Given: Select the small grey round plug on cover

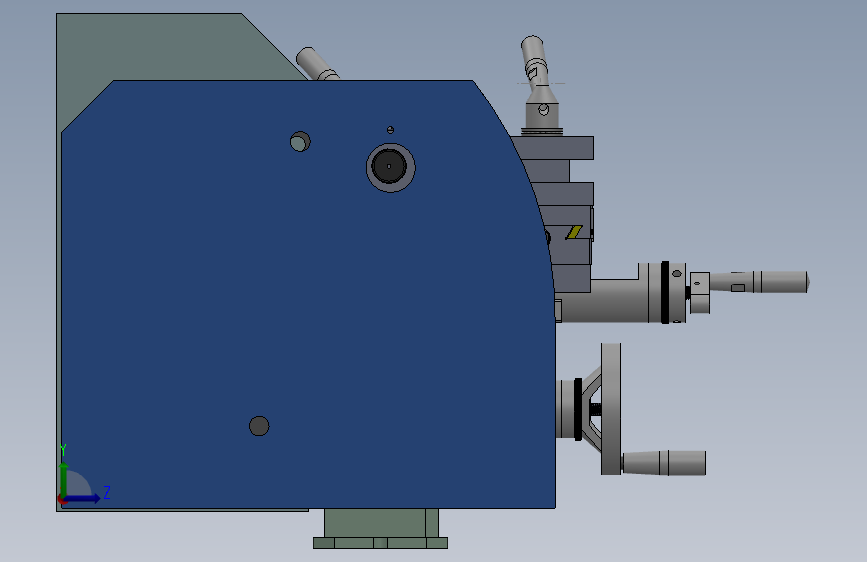Looking at the screenshot, I should click(300, 142).
